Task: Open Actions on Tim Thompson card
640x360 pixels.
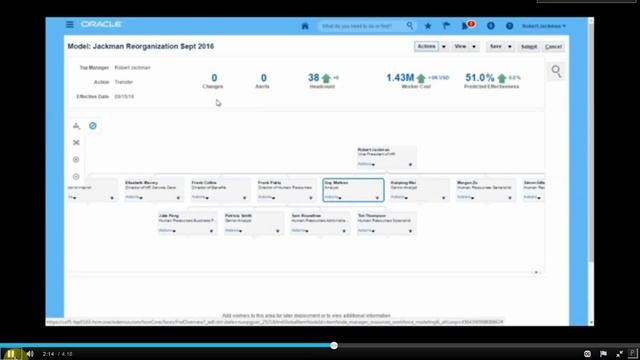Action: (366, 231)
